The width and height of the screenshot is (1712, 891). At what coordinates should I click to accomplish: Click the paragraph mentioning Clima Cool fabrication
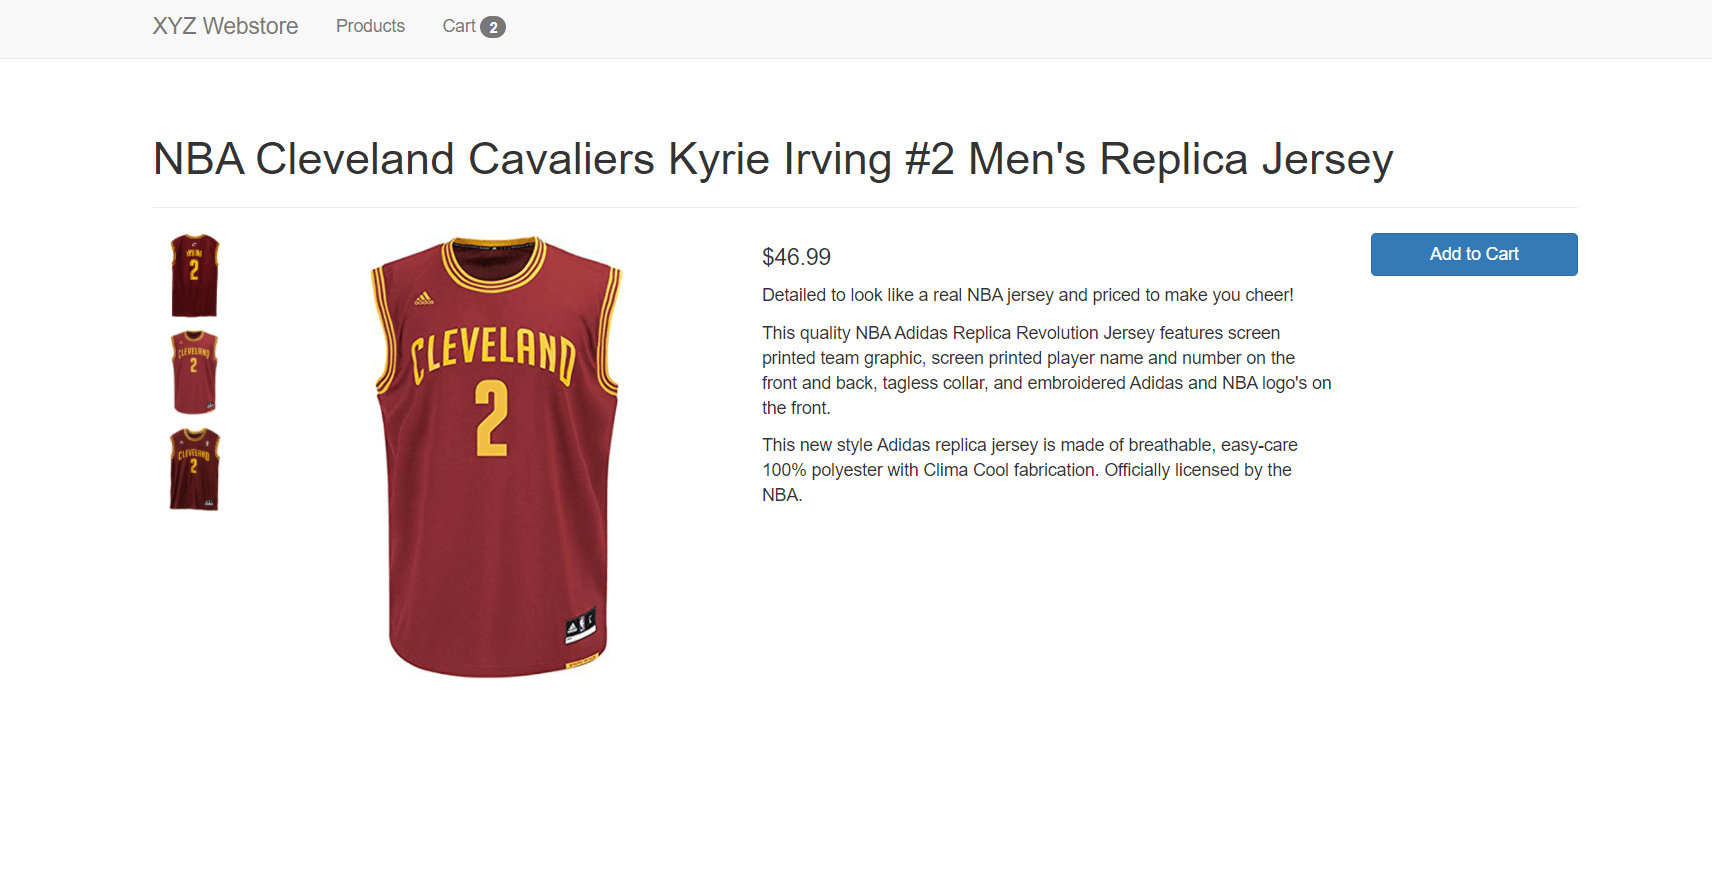[1030, 470]
